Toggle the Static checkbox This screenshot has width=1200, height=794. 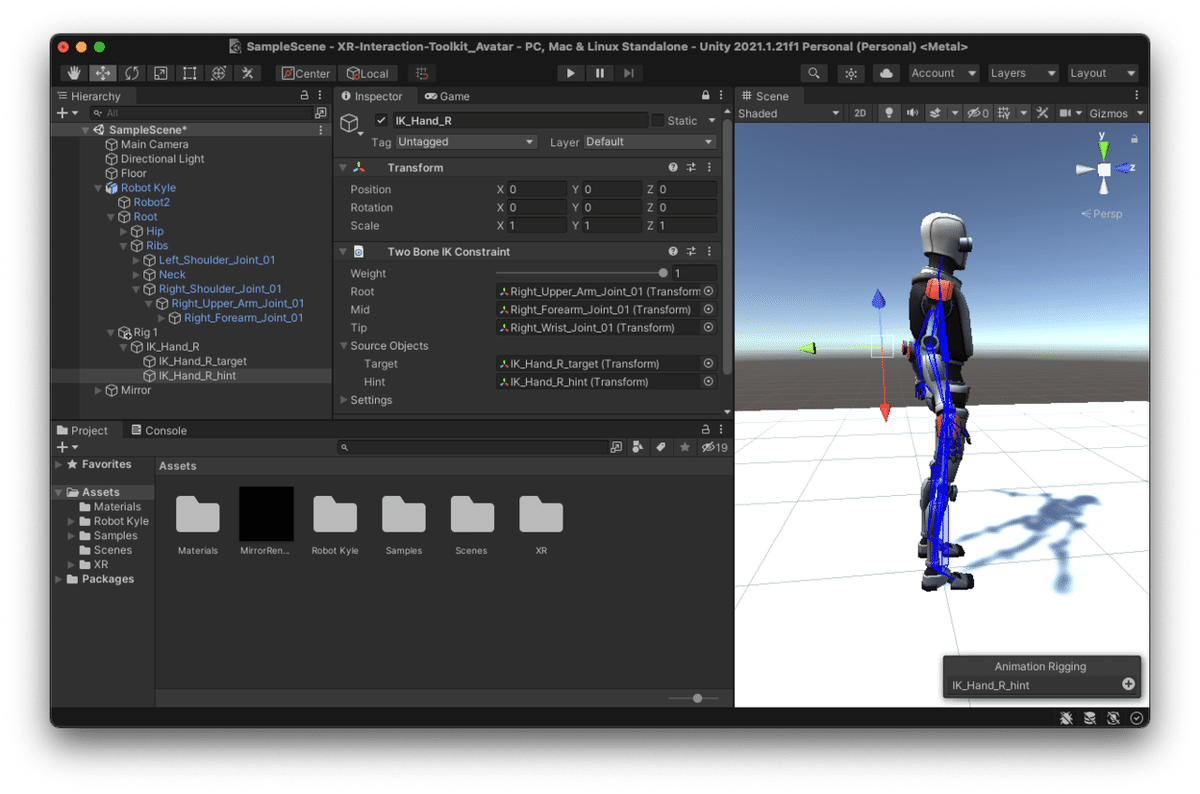pyautogui.click(x=657, y=120)
